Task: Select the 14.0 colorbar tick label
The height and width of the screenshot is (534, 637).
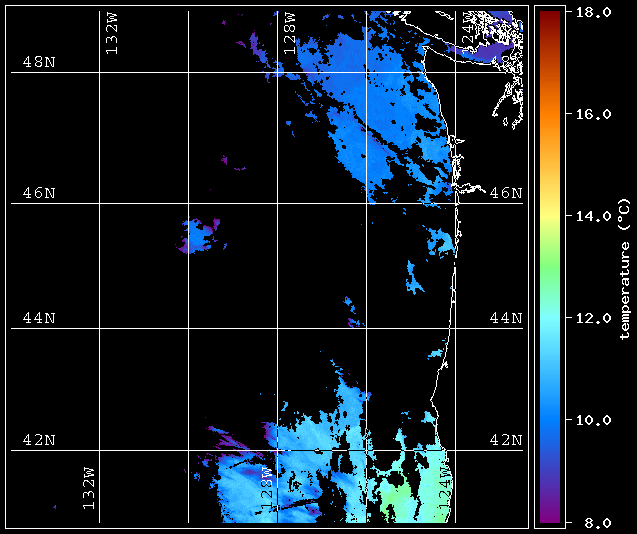Action: pos(590,216)
